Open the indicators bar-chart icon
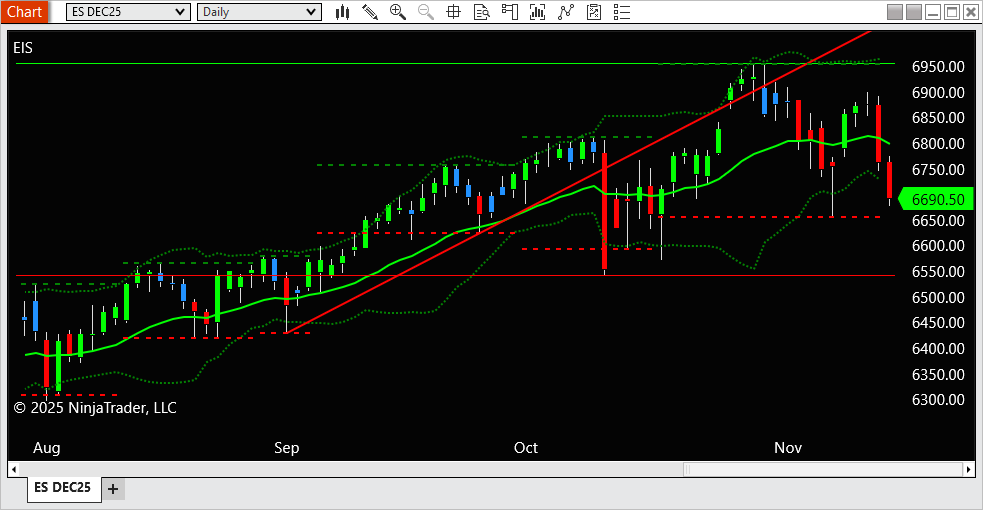 (x=537, y=12)
